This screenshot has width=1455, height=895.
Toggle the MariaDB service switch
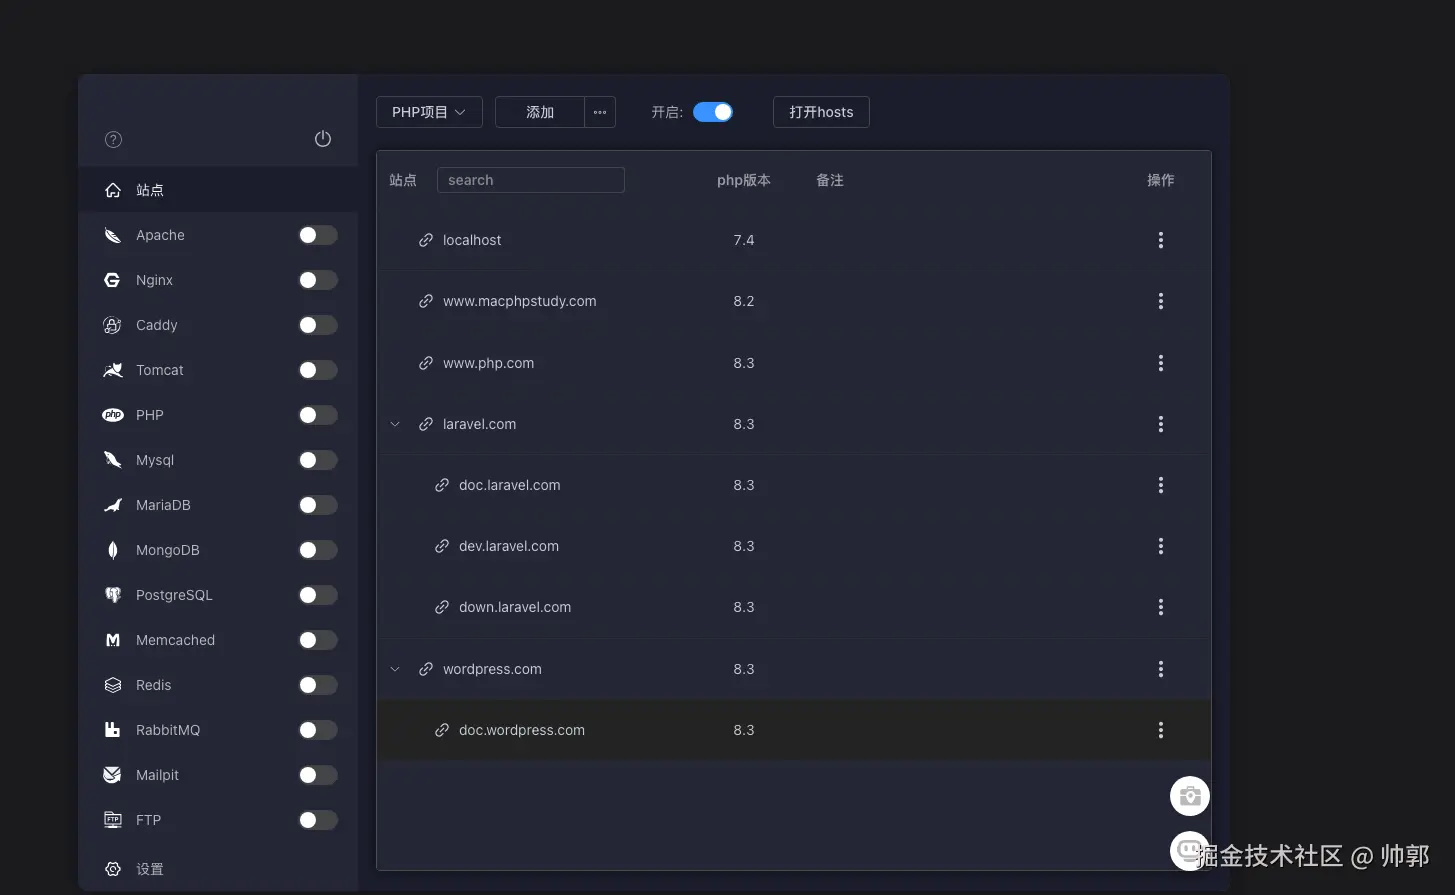pyautogui.click(x=318, y=505)
